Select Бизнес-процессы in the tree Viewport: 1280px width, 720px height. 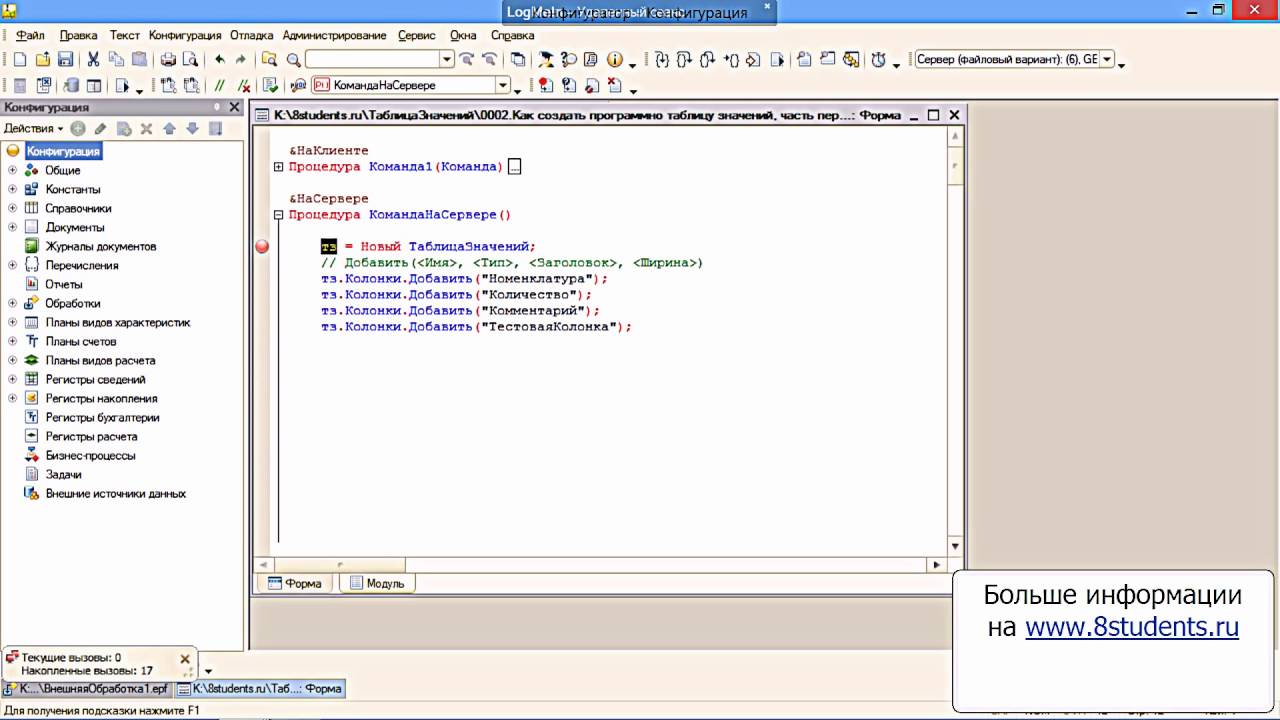90,455
